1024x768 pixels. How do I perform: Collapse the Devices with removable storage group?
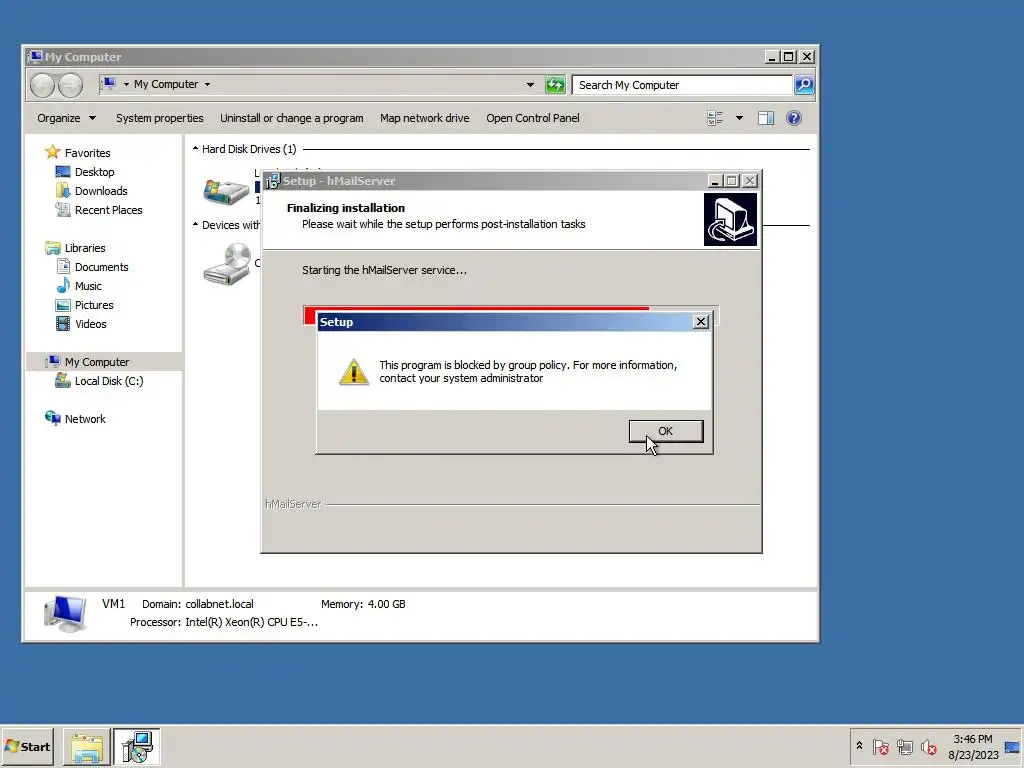pyautogui.click(x=195, y=225)
